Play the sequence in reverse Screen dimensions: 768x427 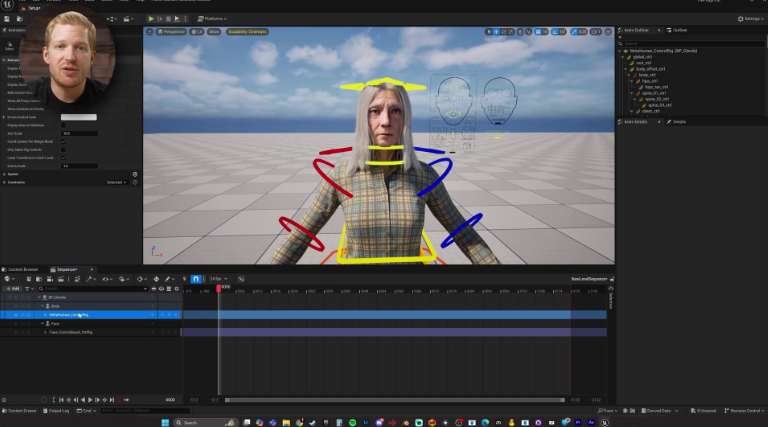pos(83,400)
